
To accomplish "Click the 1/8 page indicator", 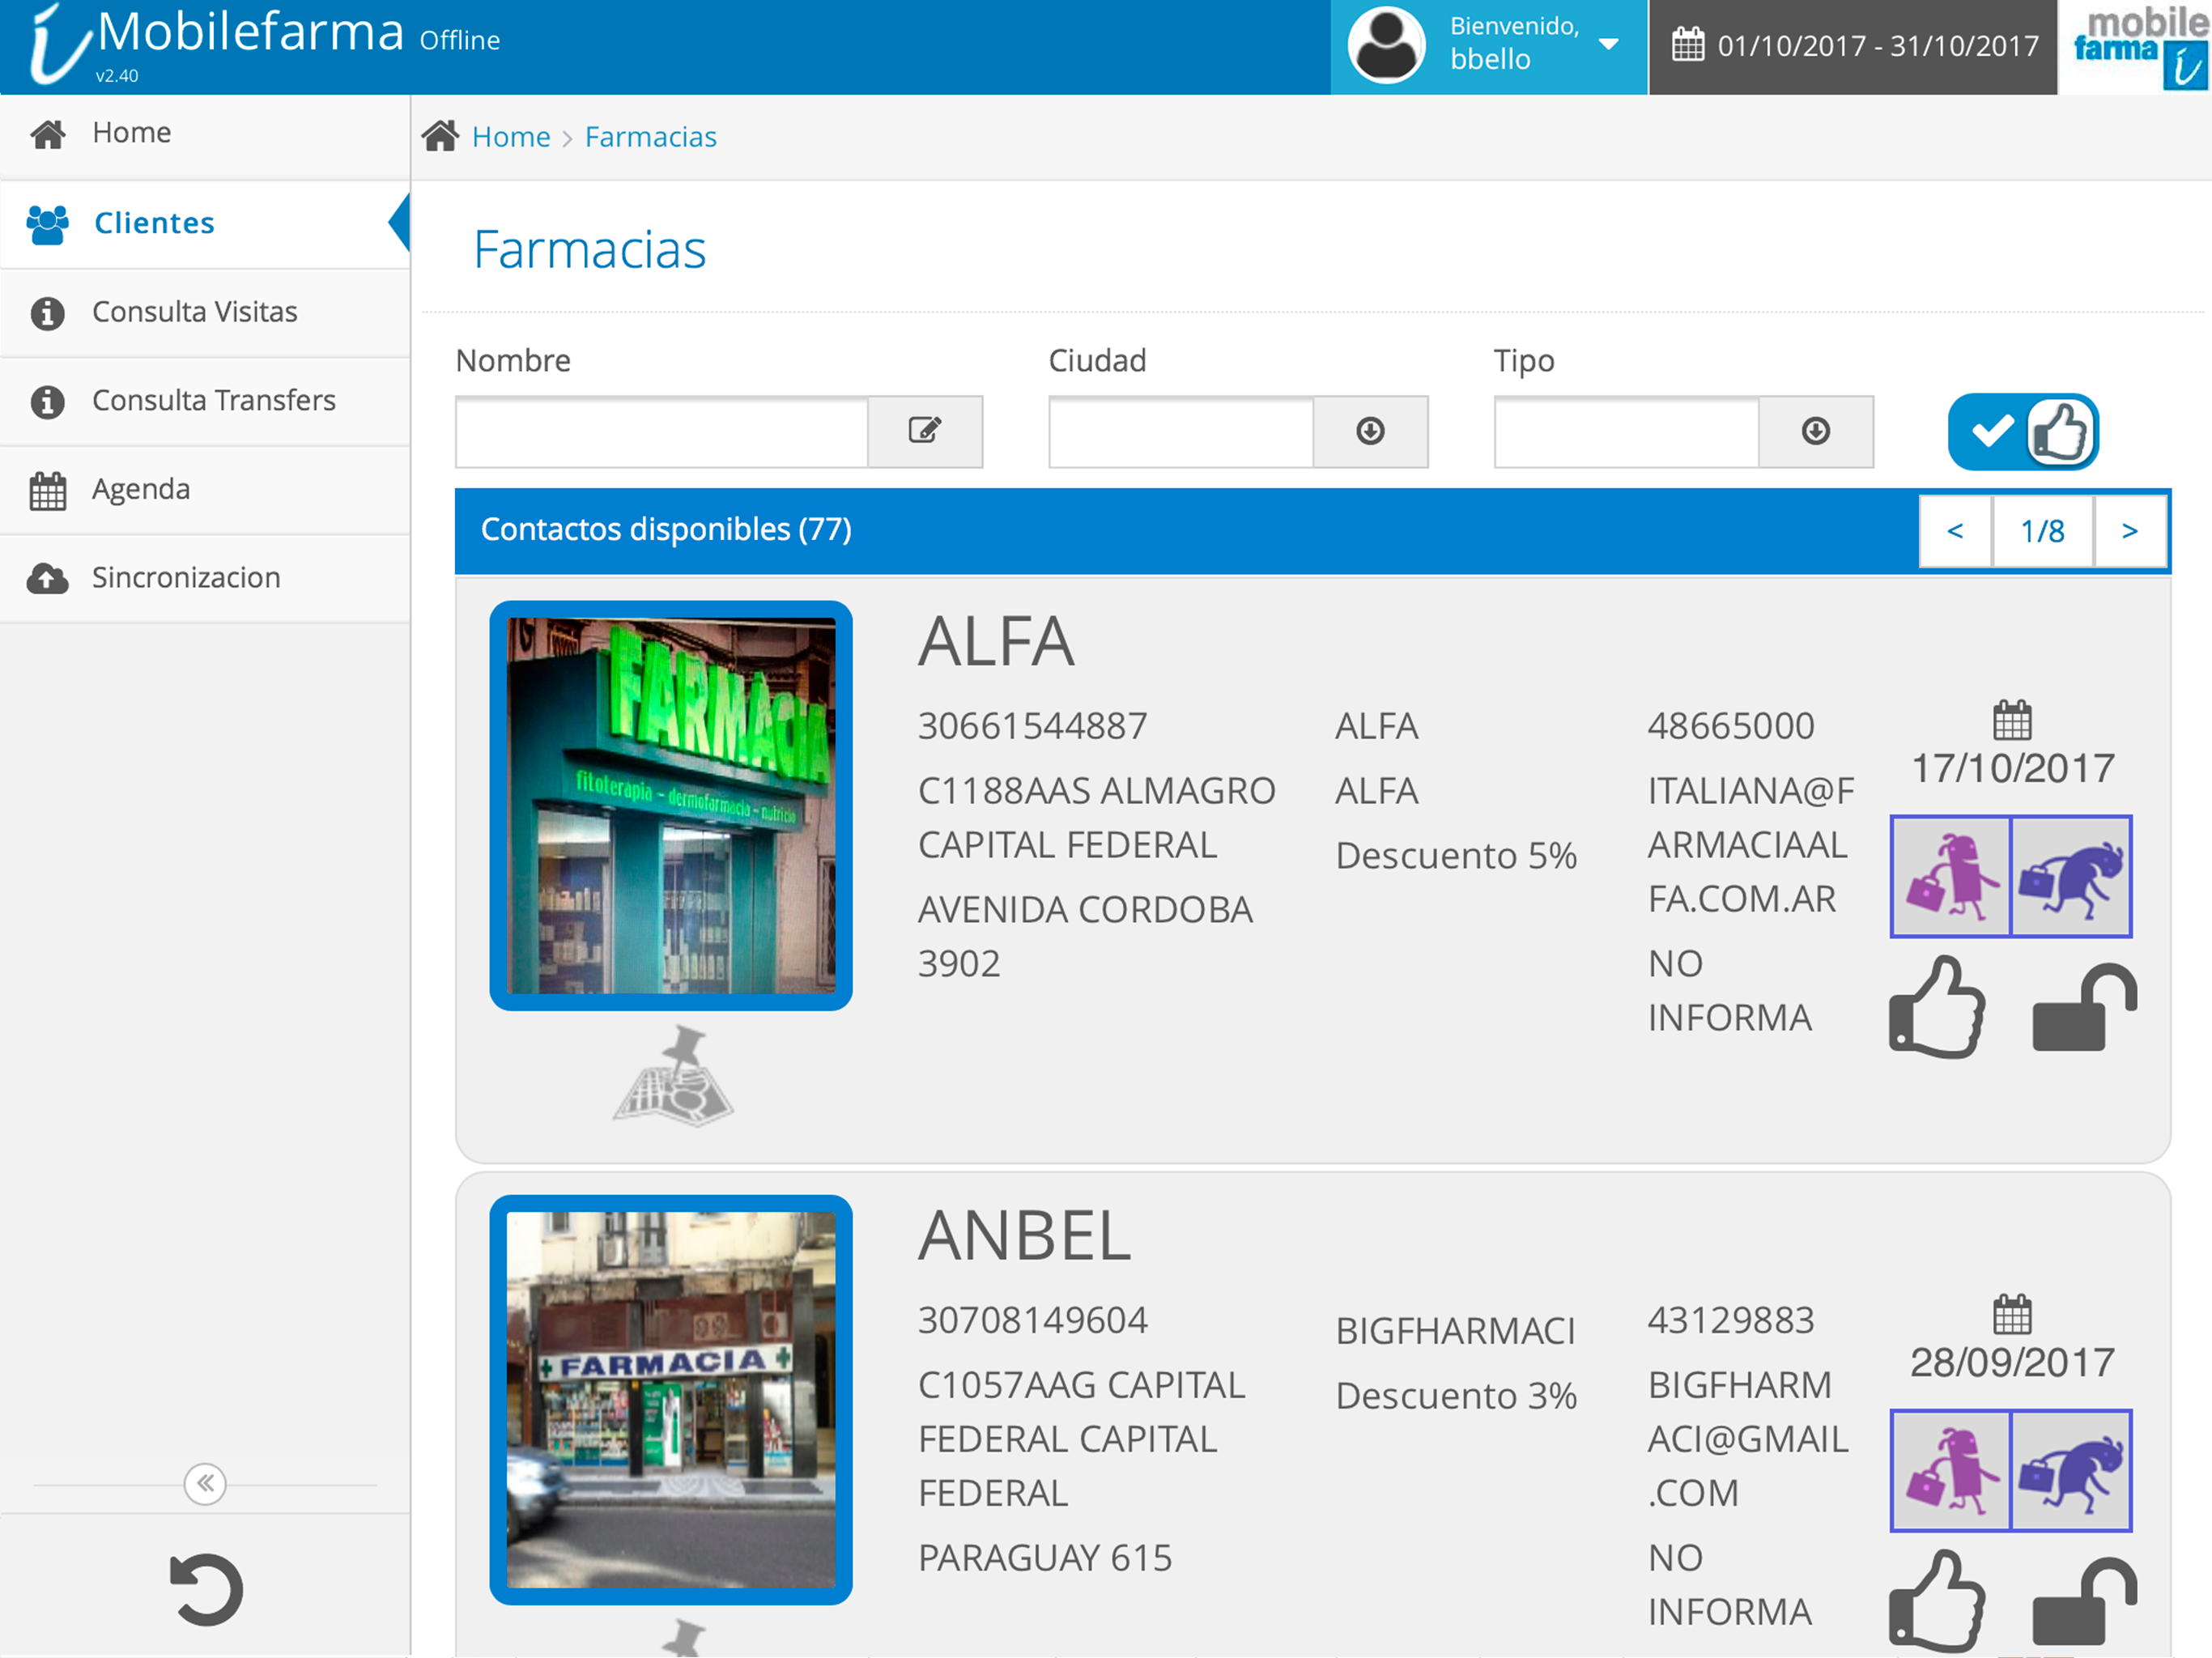I will [2043, 531].
